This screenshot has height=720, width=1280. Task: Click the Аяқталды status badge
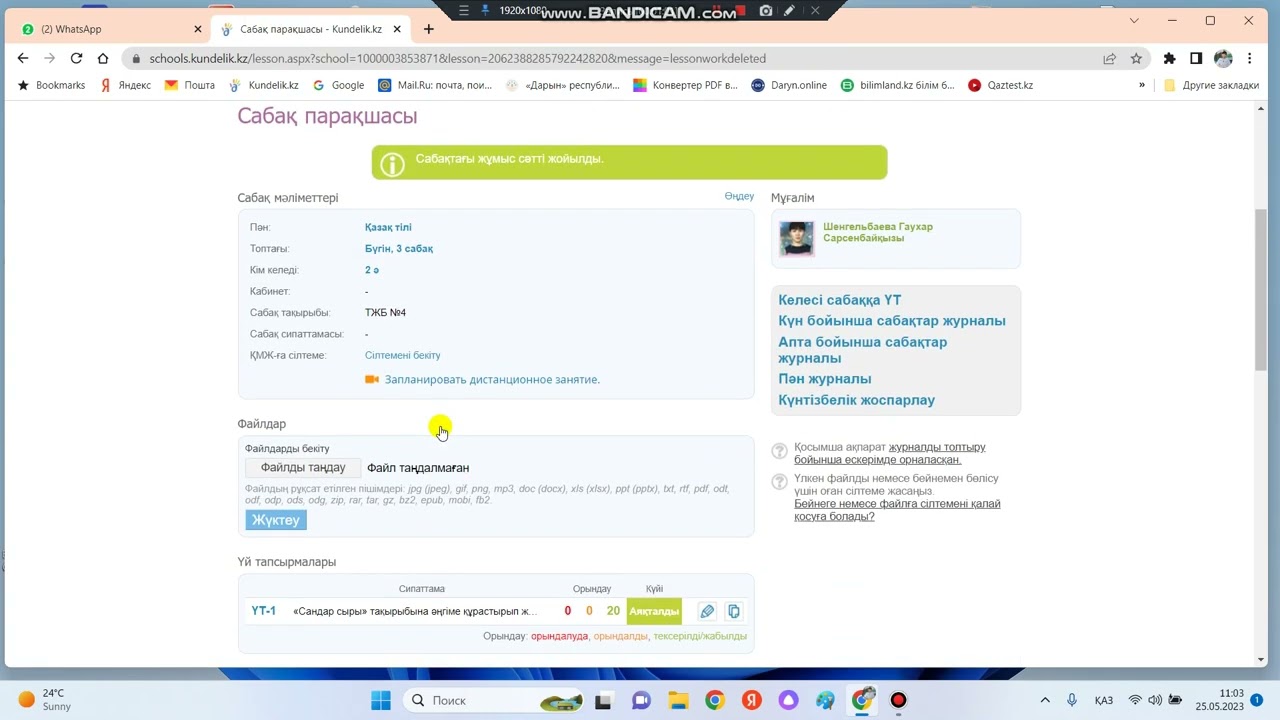pos(654,611)
